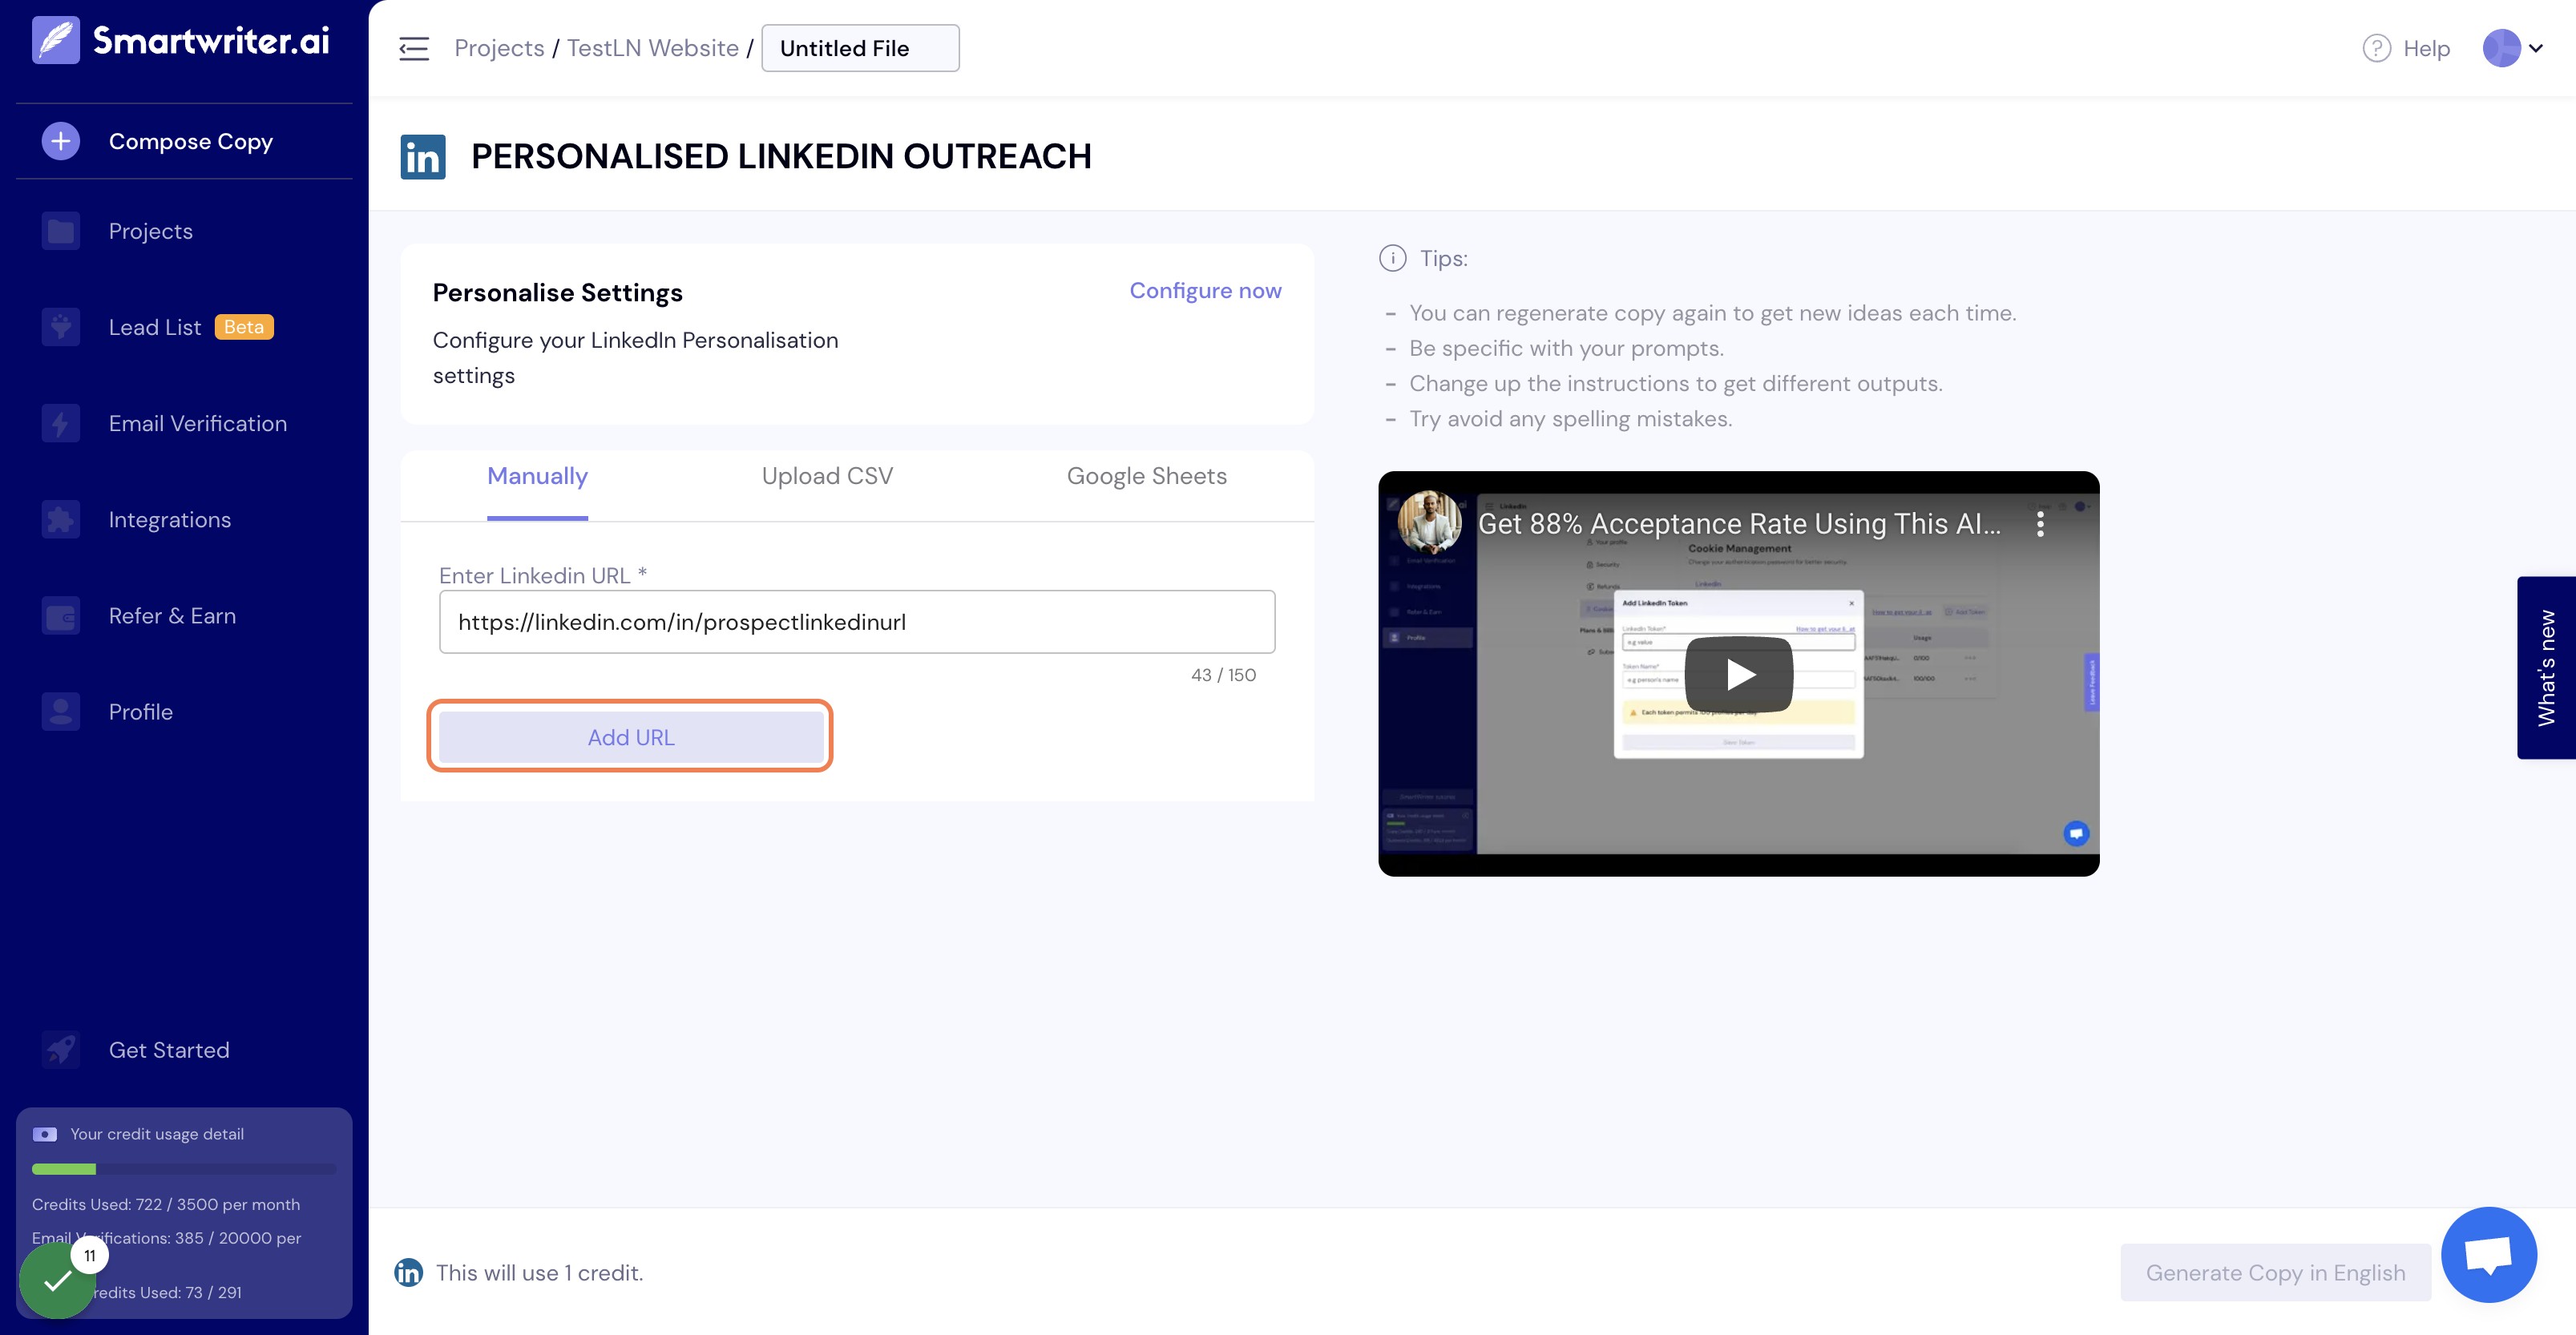The height and width of the screenshot is (1335, 2576).
Task: Open the chat support bubble
Action: tap(2488, 1254)
